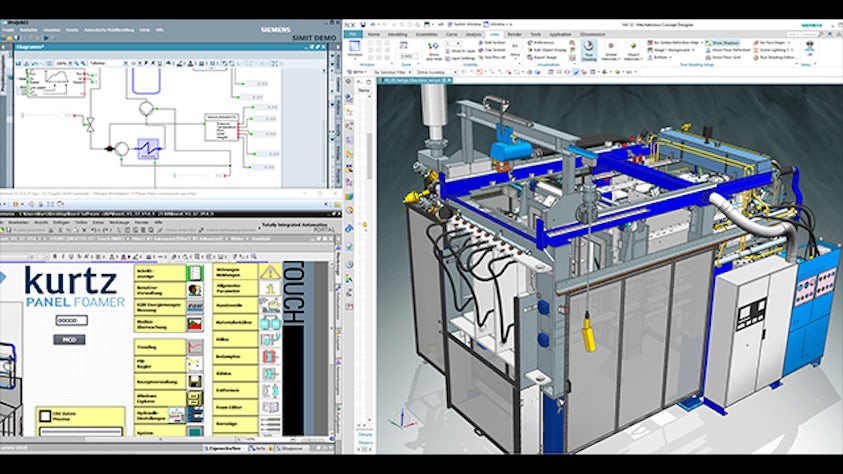
Task: Open the No Selection Filter dropdown
Action: [392, 71]
